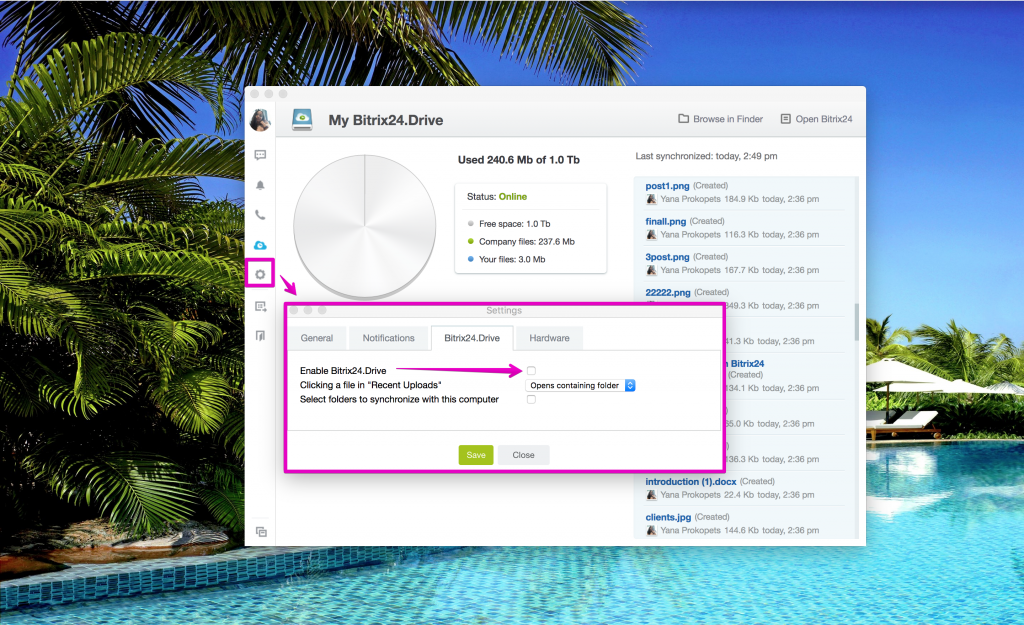This screenshot has width=1024, height=625.
Task: Click the 'My Bitrix24.Drive' title text
Action: (x=385, y=120)
